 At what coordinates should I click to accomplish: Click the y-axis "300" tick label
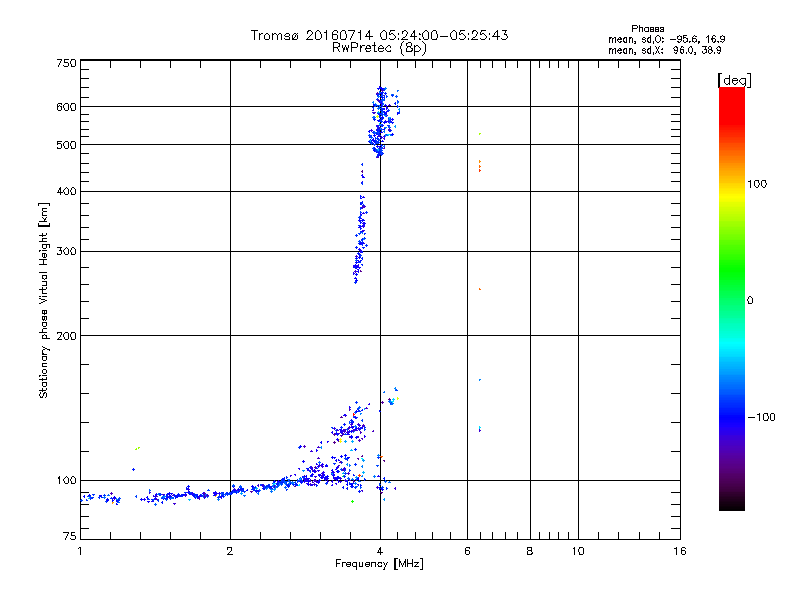66,252
